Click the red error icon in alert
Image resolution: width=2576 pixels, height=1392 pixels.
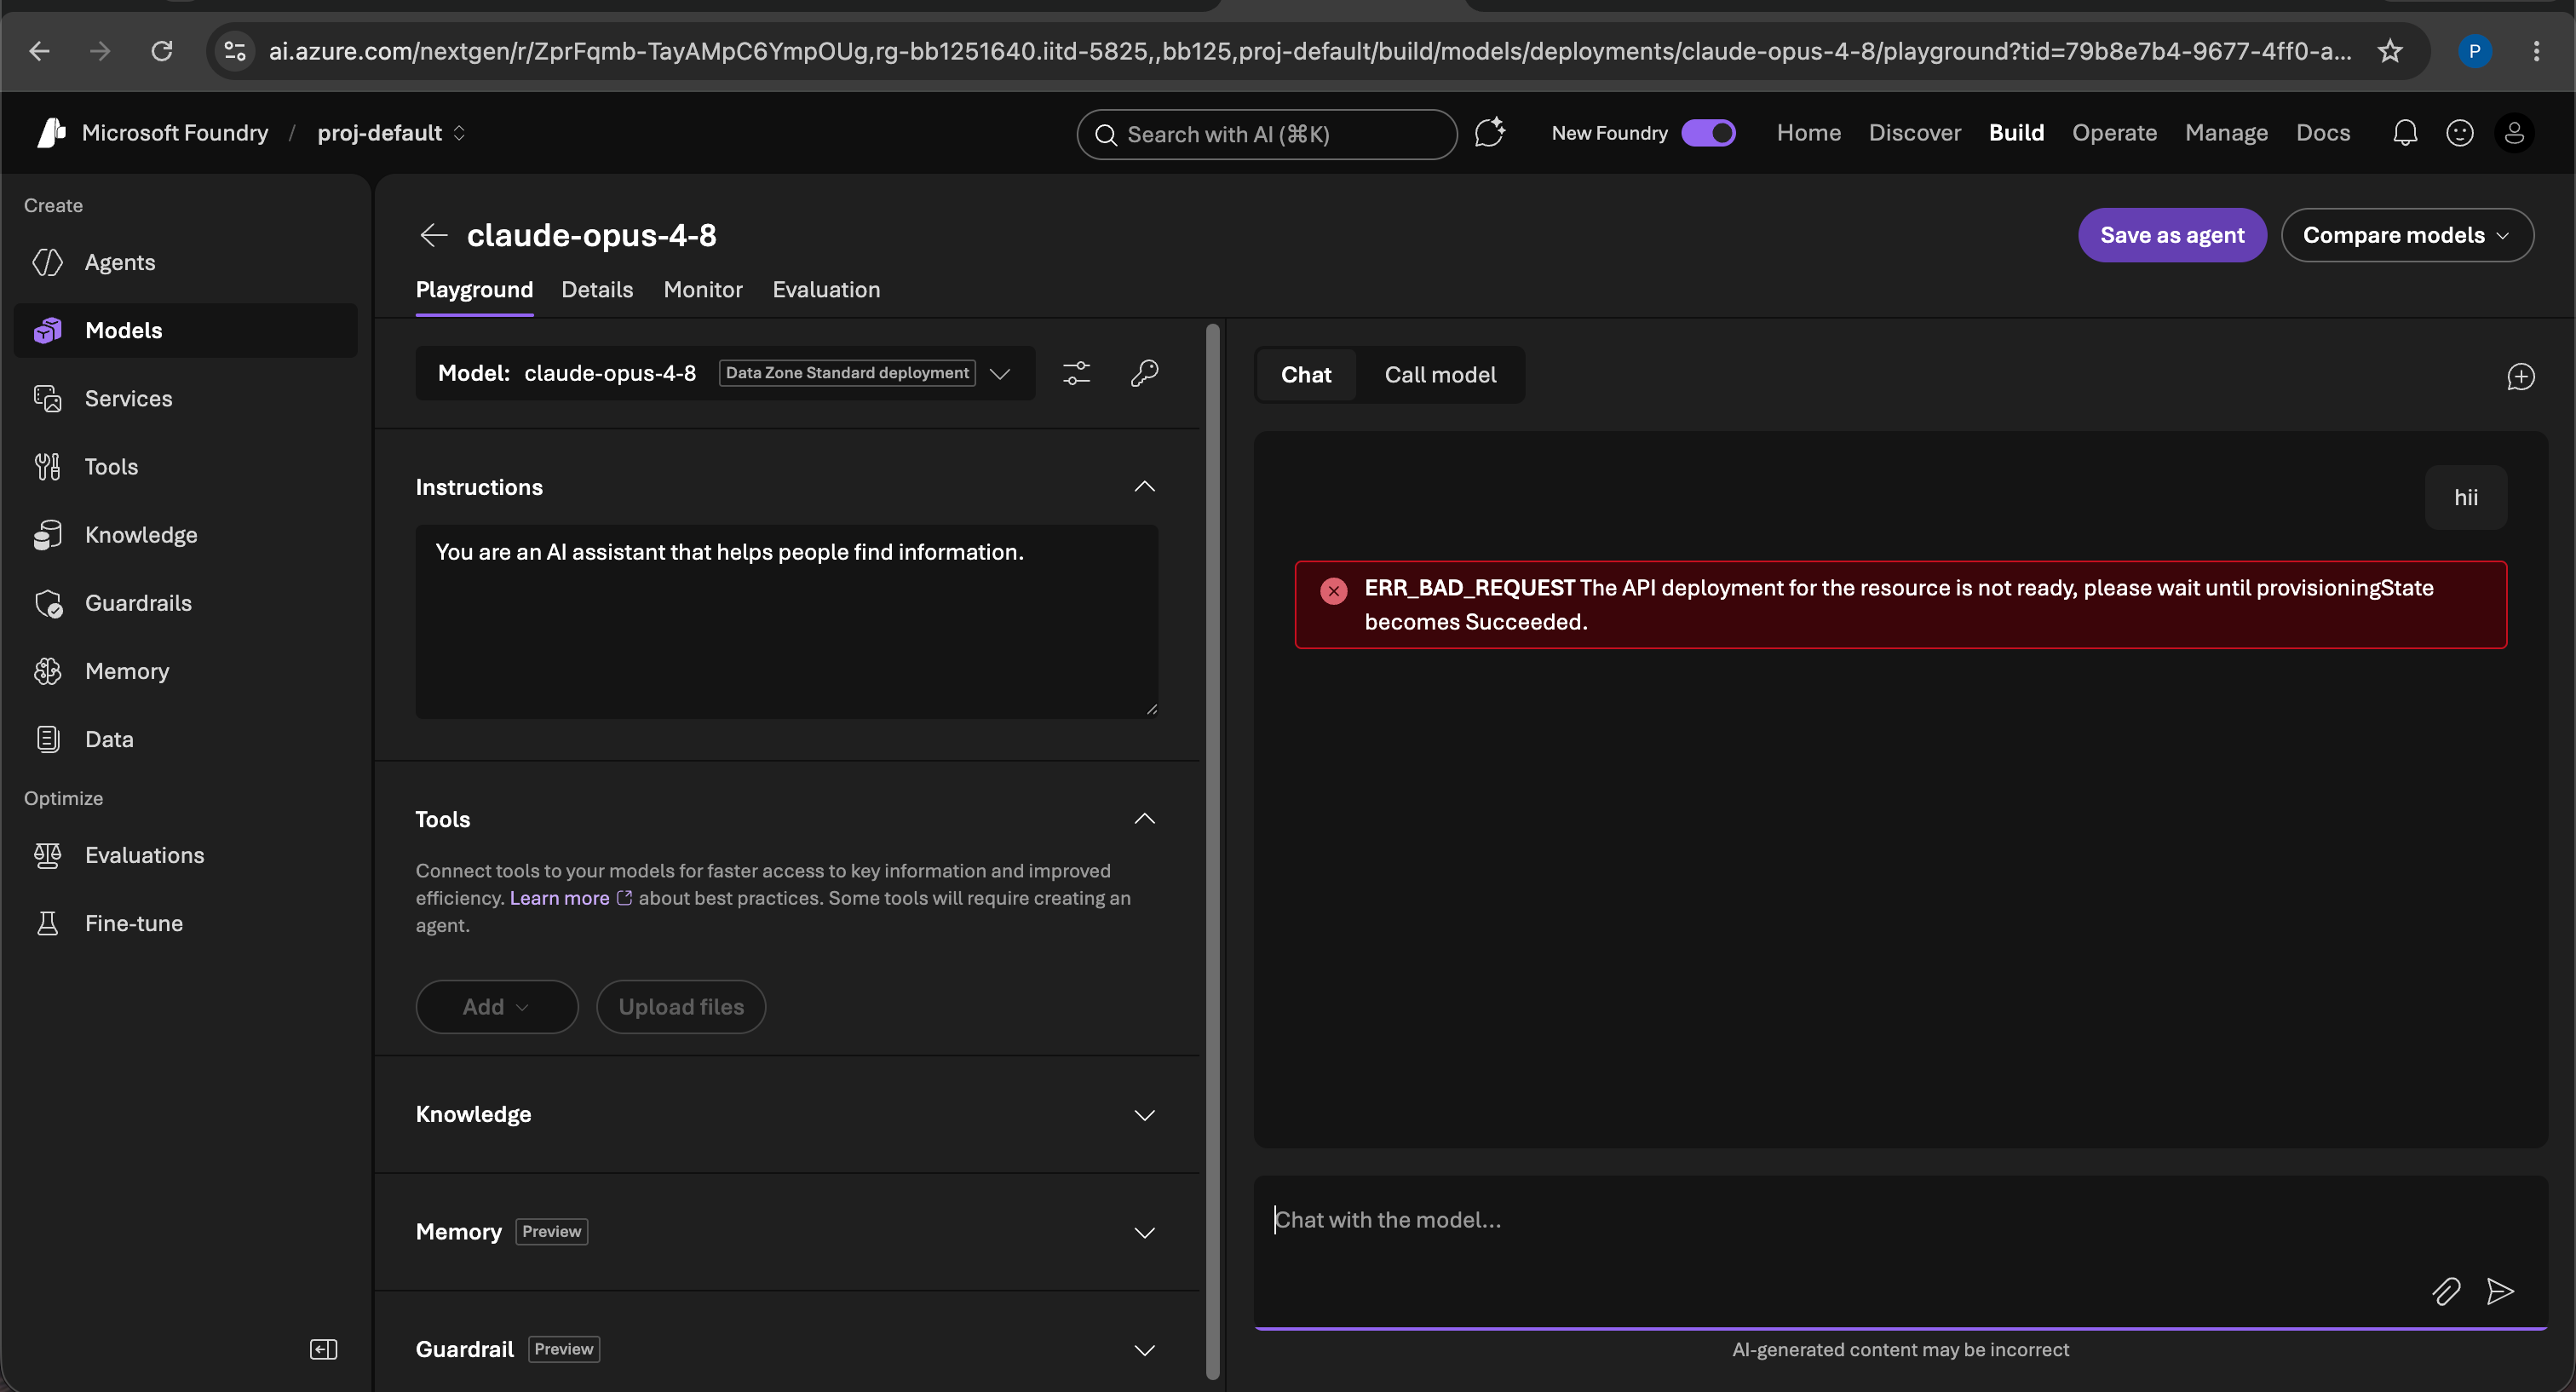[x=1333, y=590]
